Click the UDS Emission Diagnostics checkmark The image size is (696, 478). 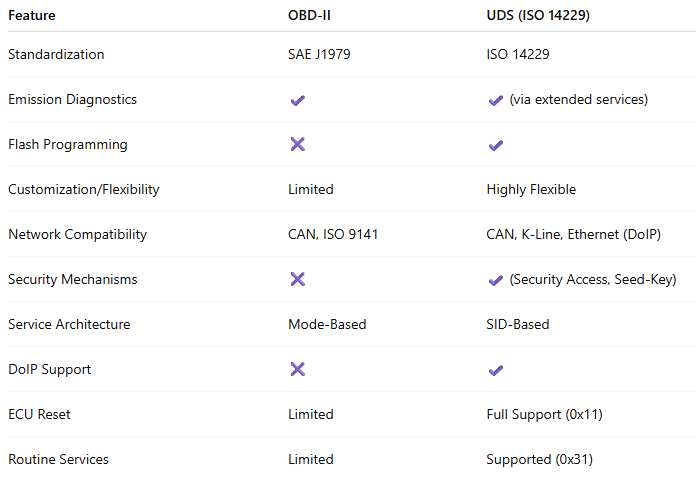tap(495, 100)
